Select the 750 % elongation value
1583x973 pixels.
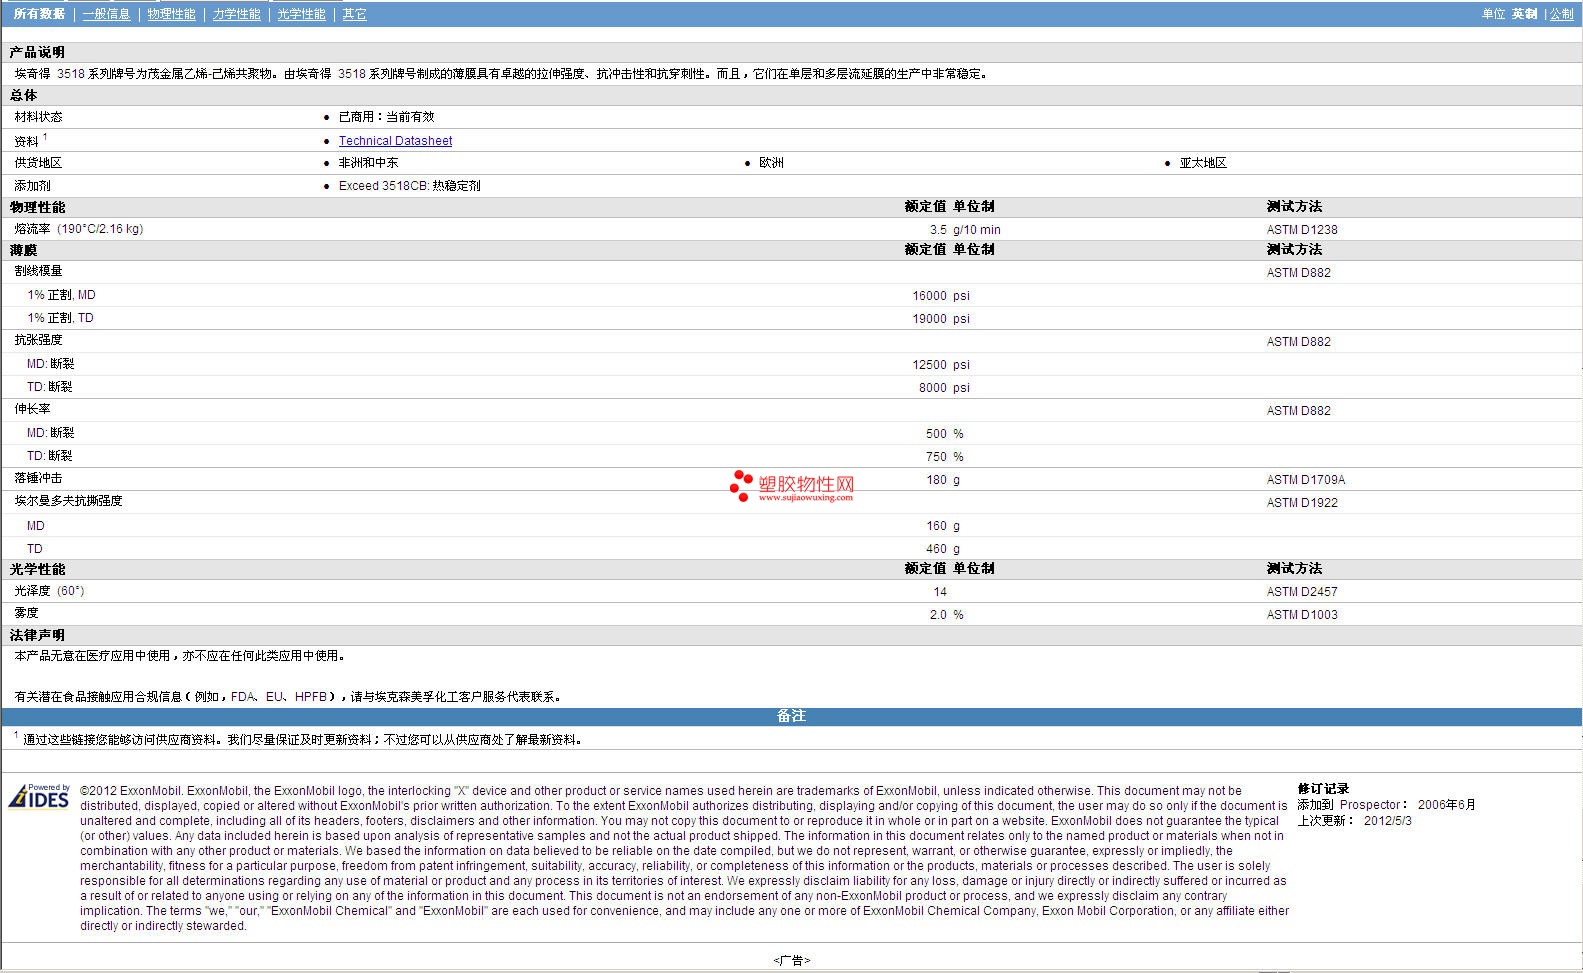pyautogui.click(x=944, y=457)
